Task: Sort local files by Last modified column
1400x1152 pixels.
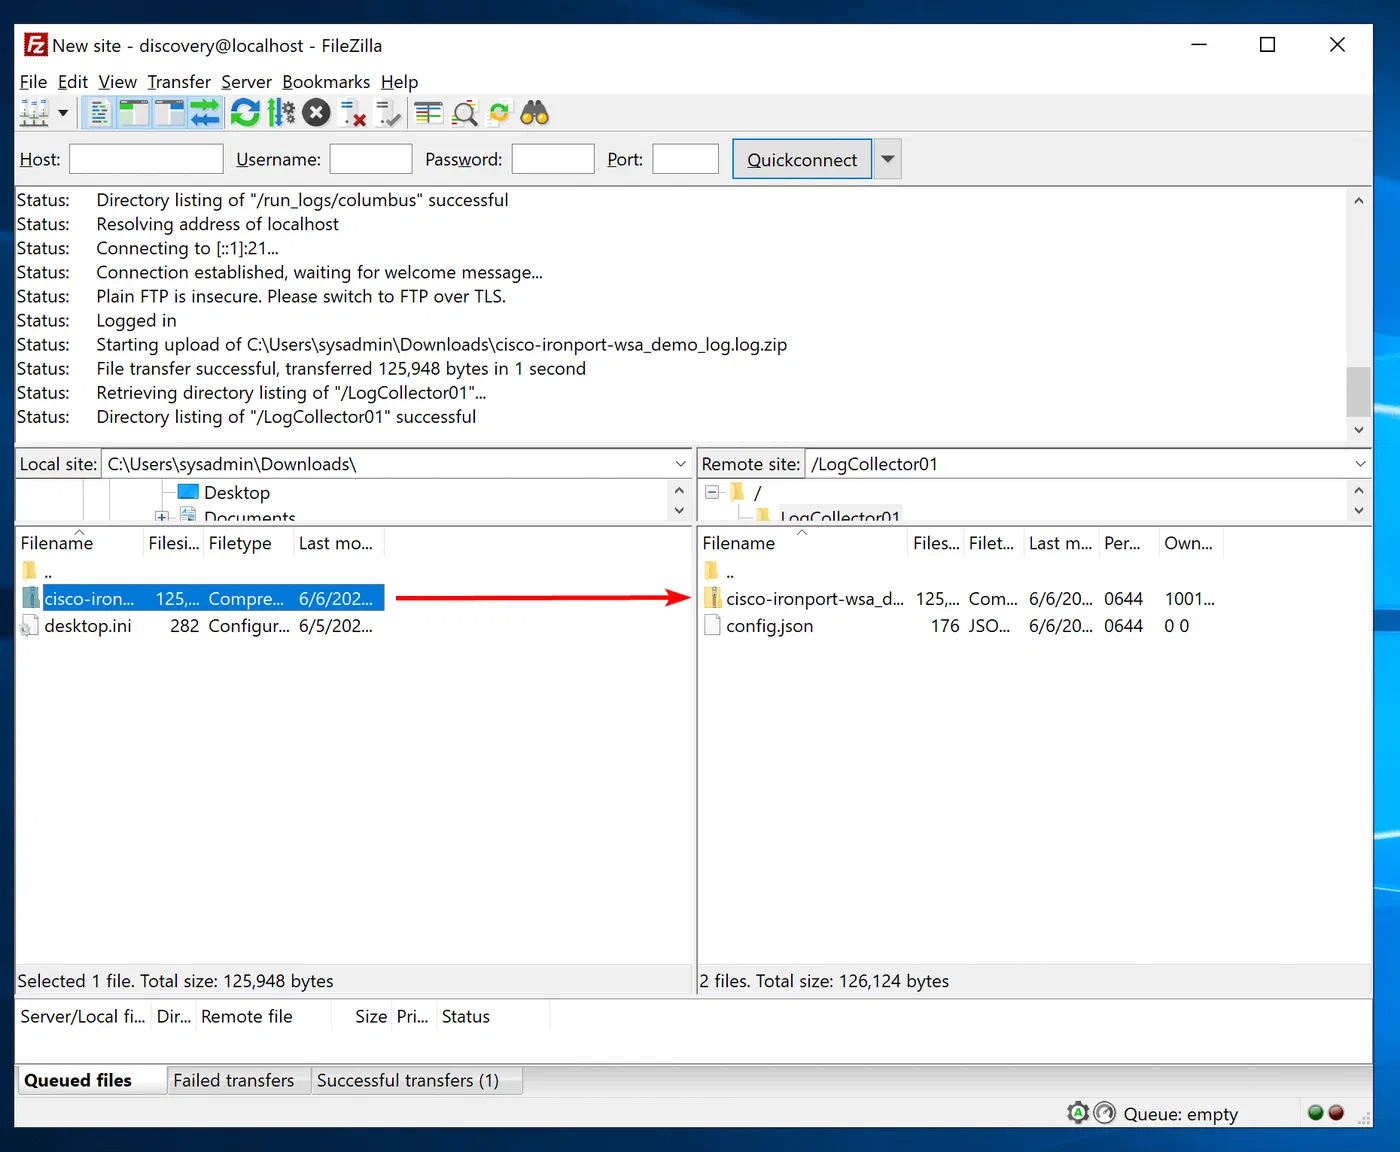Action: (338, 543)
